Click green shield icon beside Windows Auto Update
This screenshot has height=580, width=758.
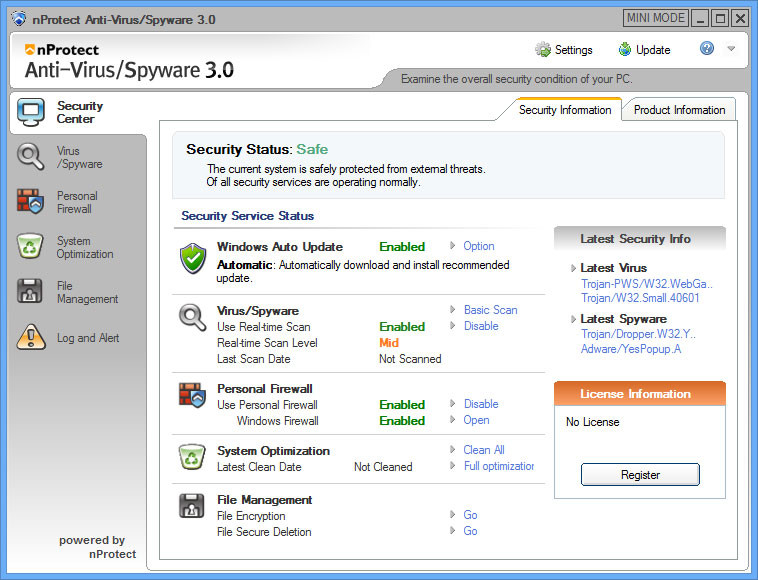(x=193, y=258)
